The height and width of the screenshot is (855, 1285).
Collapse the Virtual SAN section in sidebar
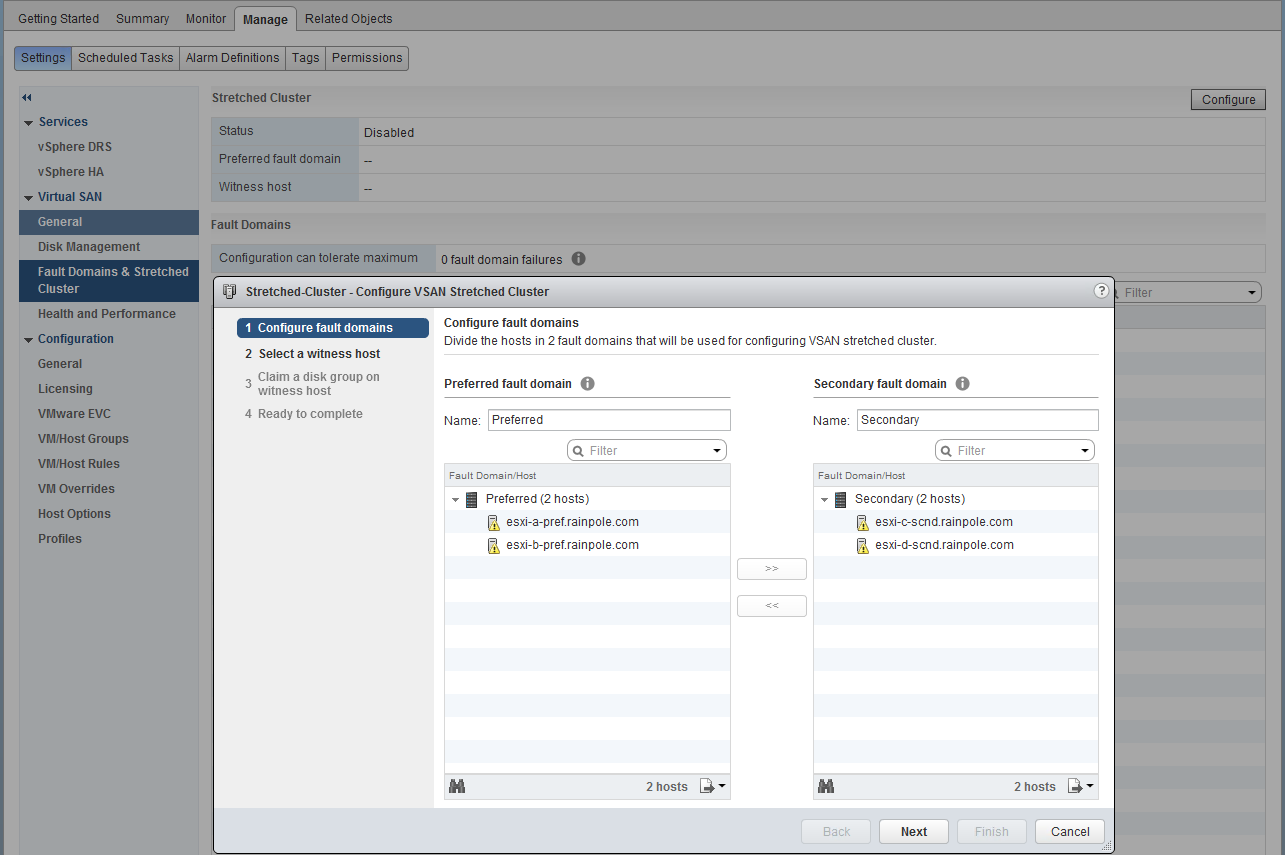(29, 197)
